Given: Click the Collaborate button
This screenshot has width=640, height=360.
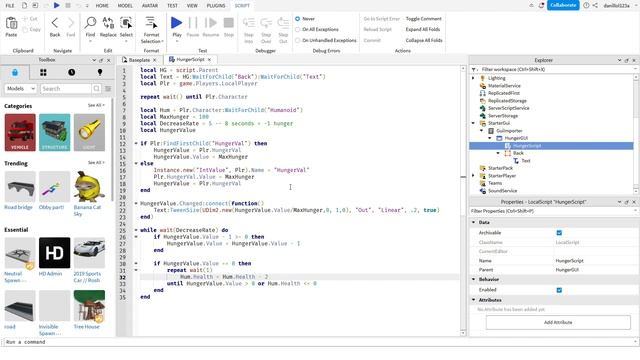Looking at the screenshot, I should [563, 5].
